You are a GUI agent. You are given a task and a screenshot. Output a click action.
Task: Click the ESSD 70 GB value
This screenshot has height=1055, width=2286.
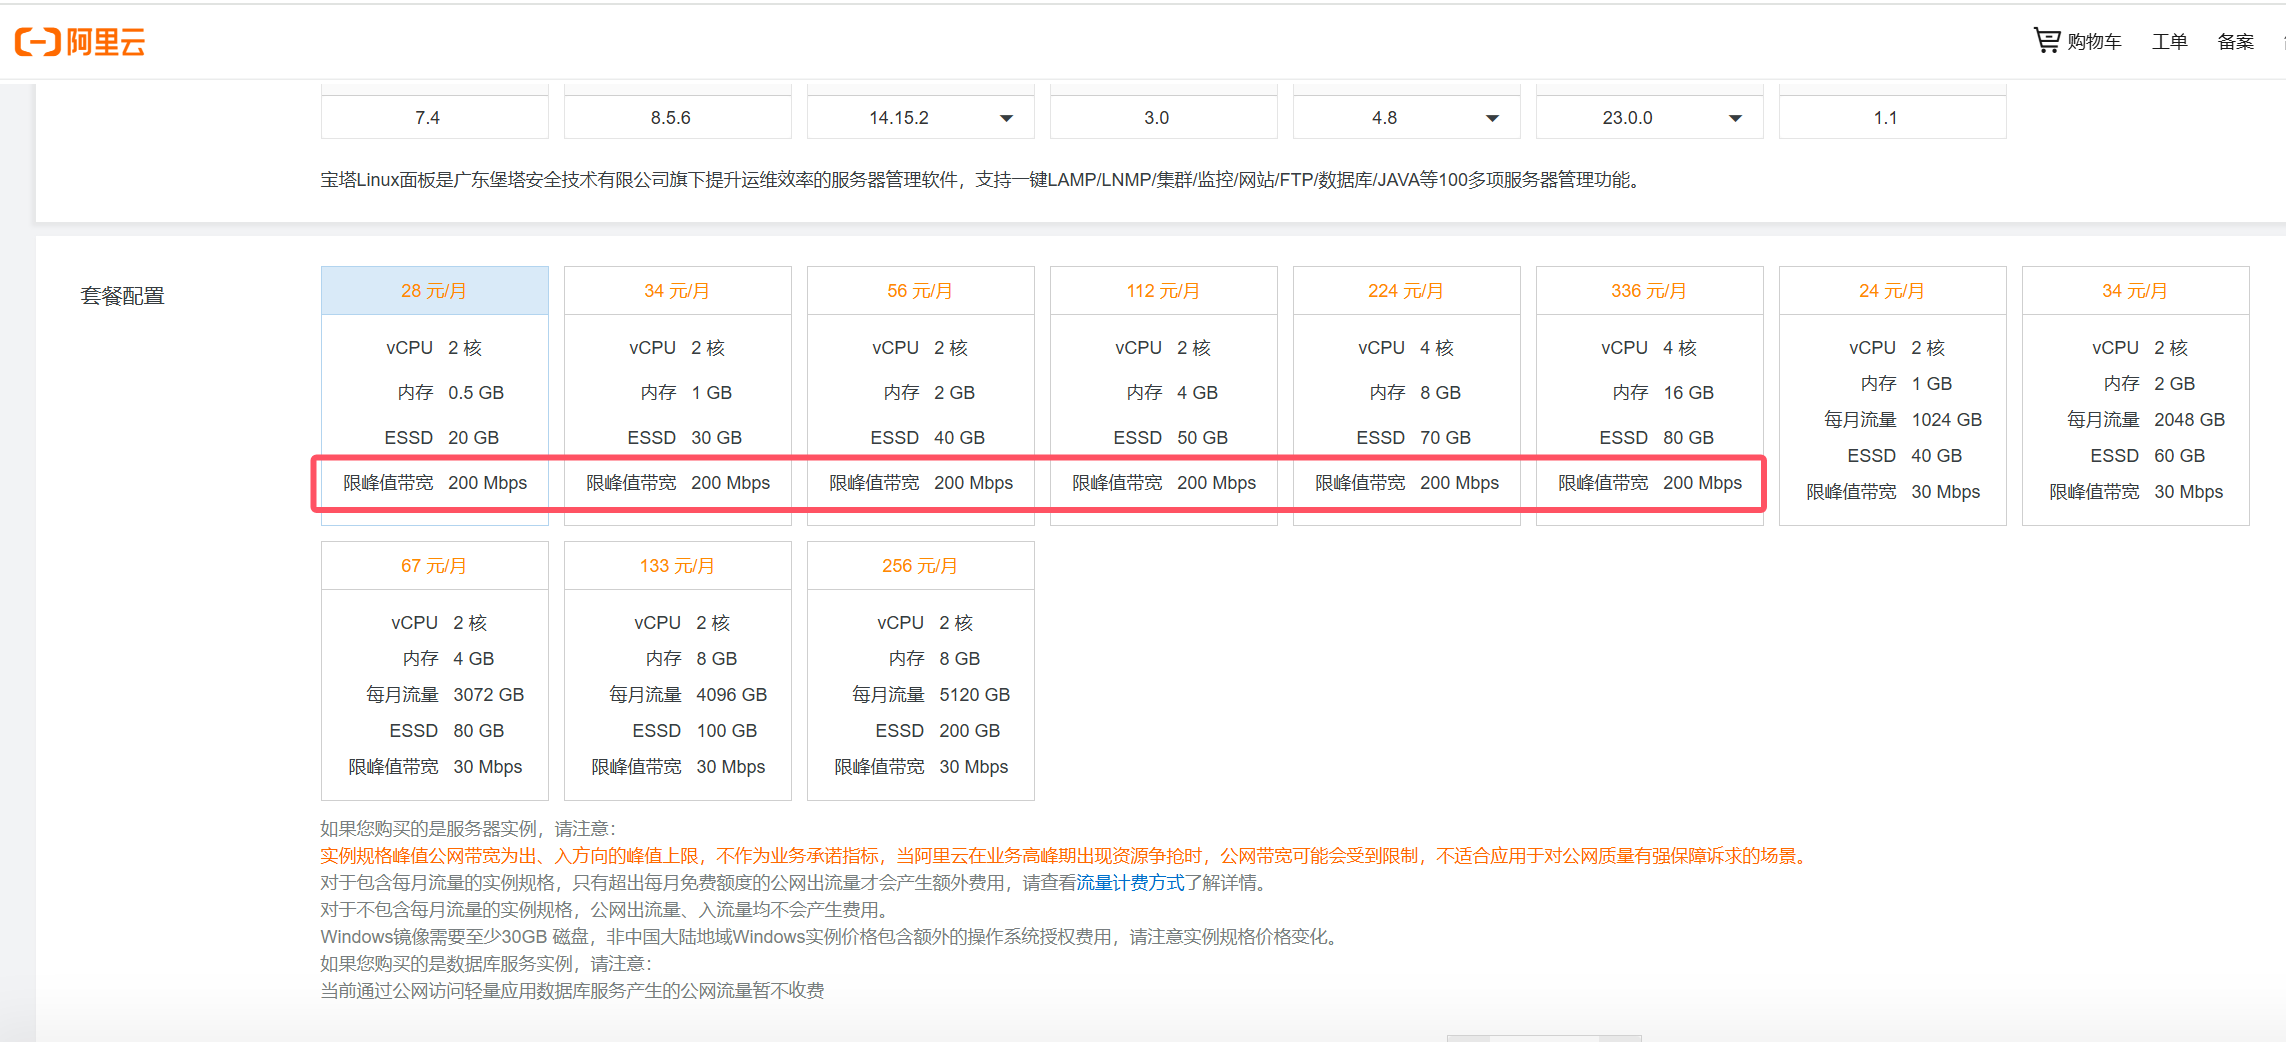click(1445, 438)
